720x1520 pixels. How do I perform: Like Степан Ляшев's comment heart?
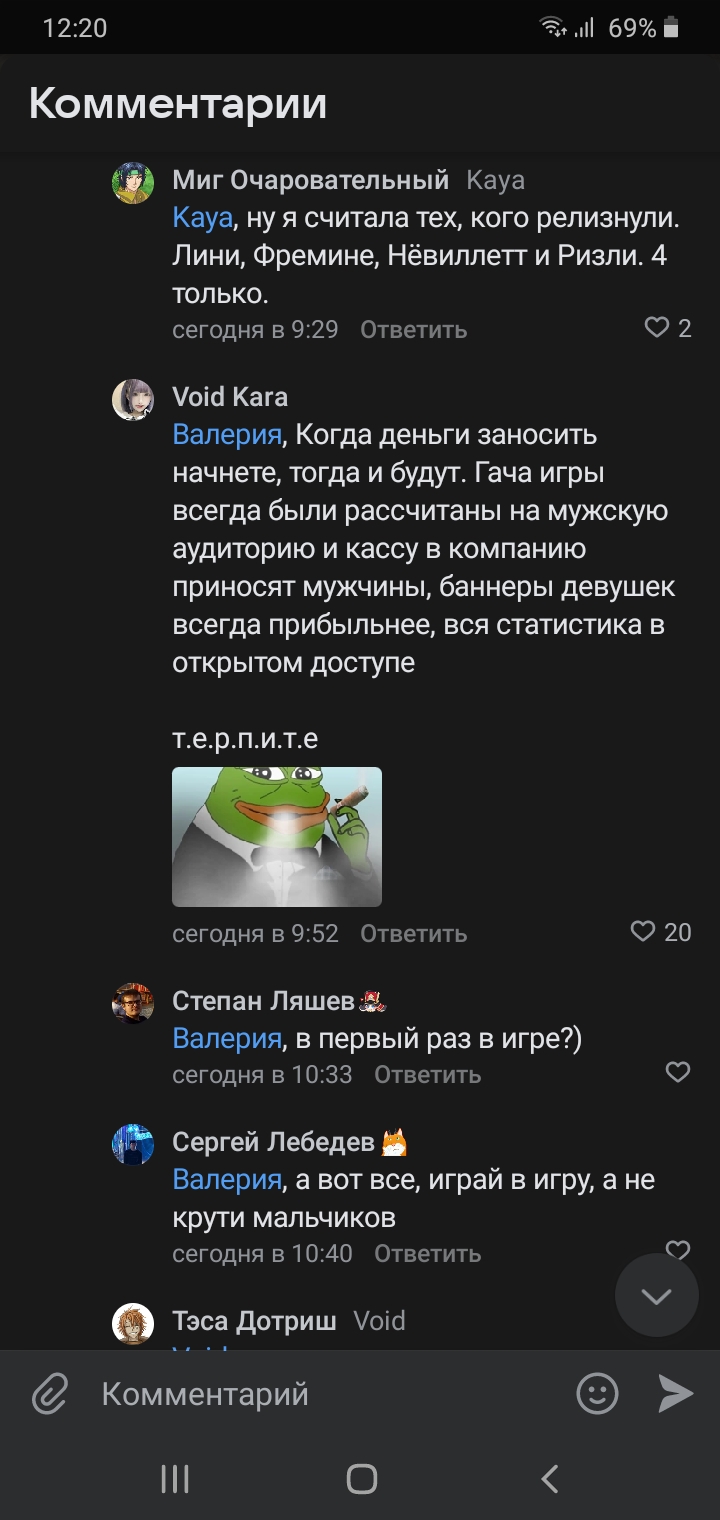(x=678, y=1072)
